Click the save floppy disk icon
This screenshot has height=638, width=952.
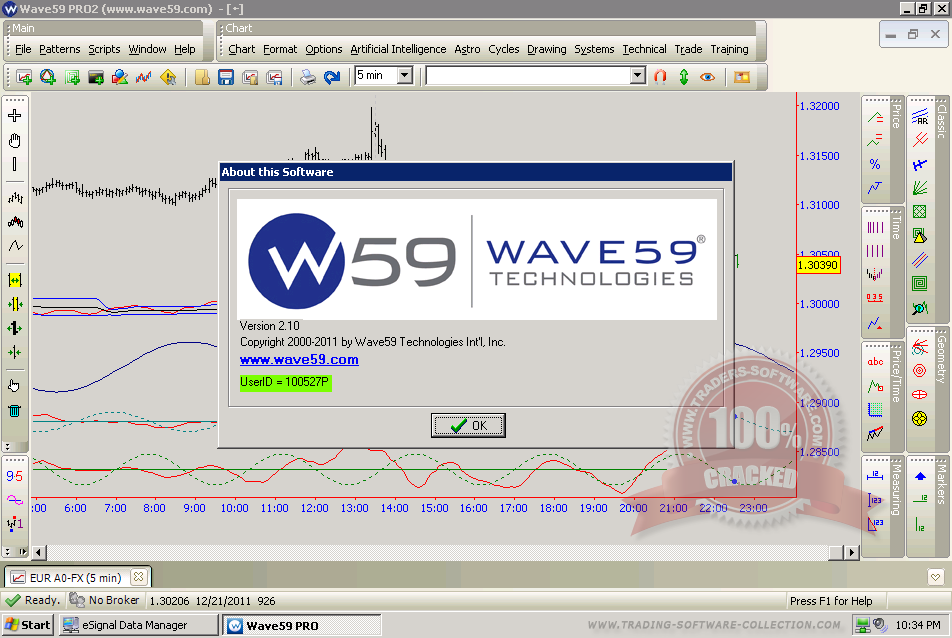coord(225,77)
